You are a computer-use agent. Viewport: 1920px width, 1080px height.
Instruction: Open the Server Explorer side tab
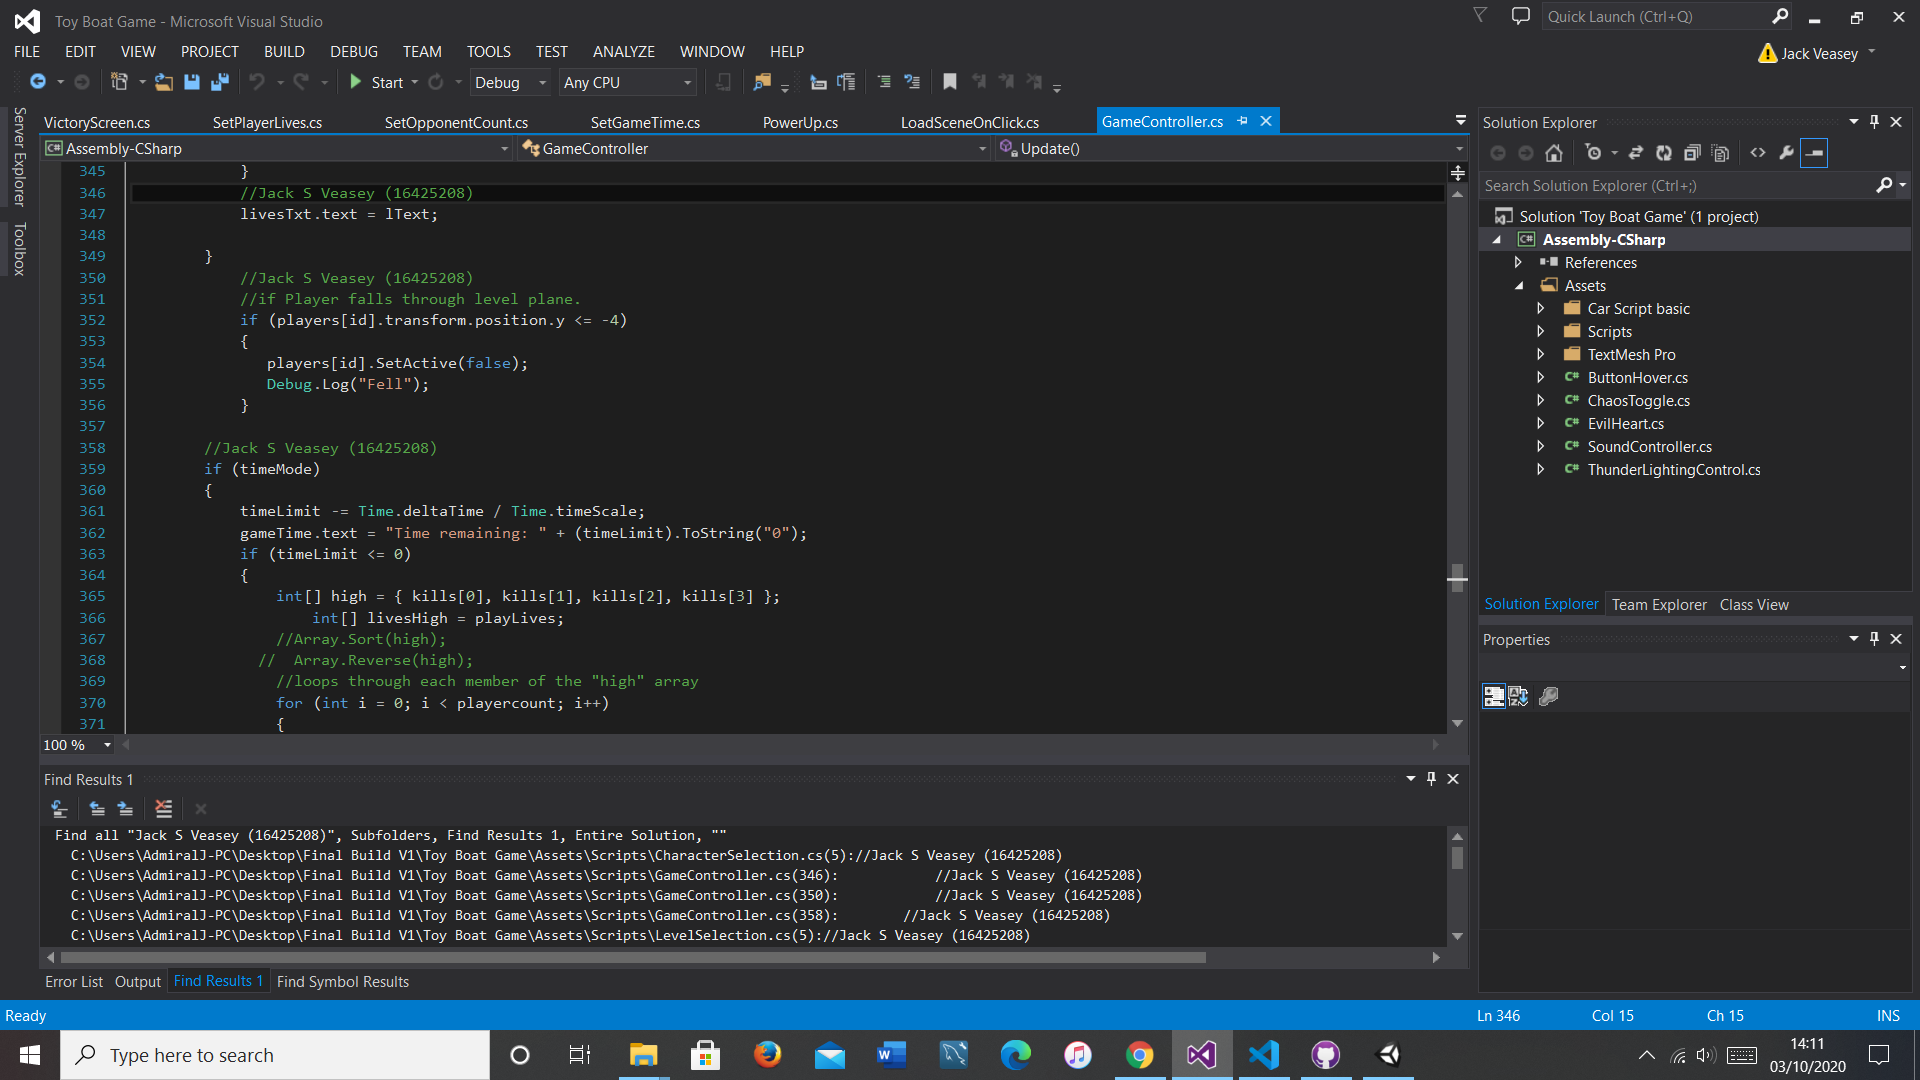(19, 156)
